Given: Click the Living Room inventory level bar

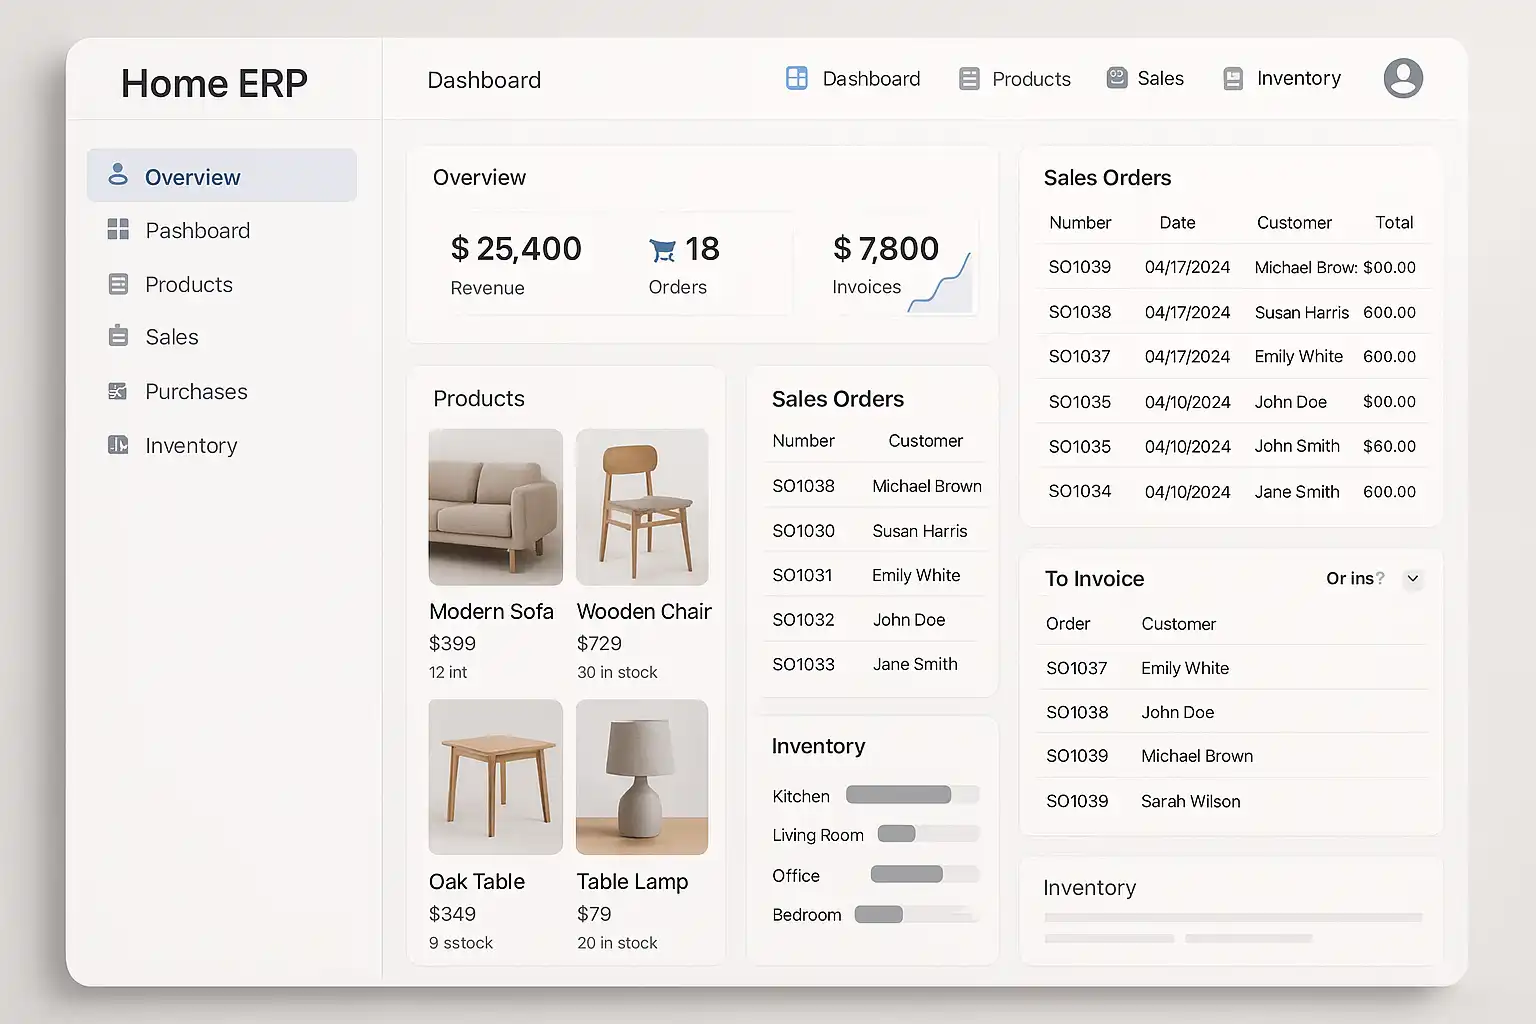Looking at the screenshot, I should (928, 834).
